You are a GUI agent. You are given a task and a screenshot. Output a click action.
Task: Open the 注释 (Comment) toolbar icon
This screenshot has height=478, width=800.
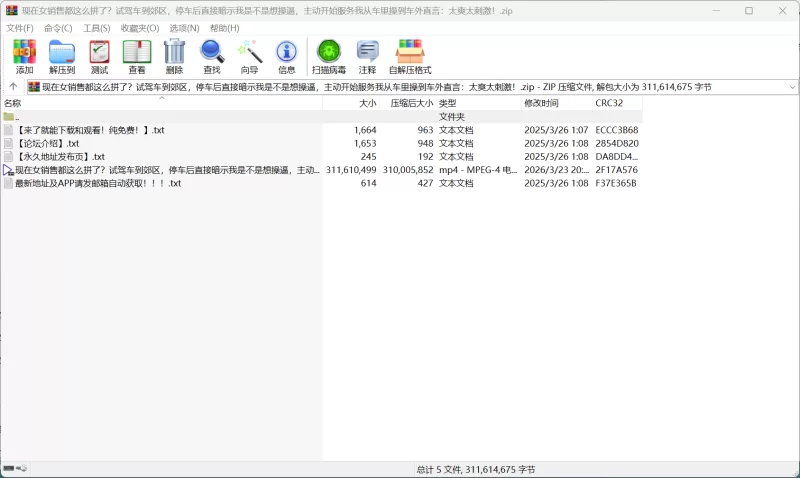click(368, 56)
